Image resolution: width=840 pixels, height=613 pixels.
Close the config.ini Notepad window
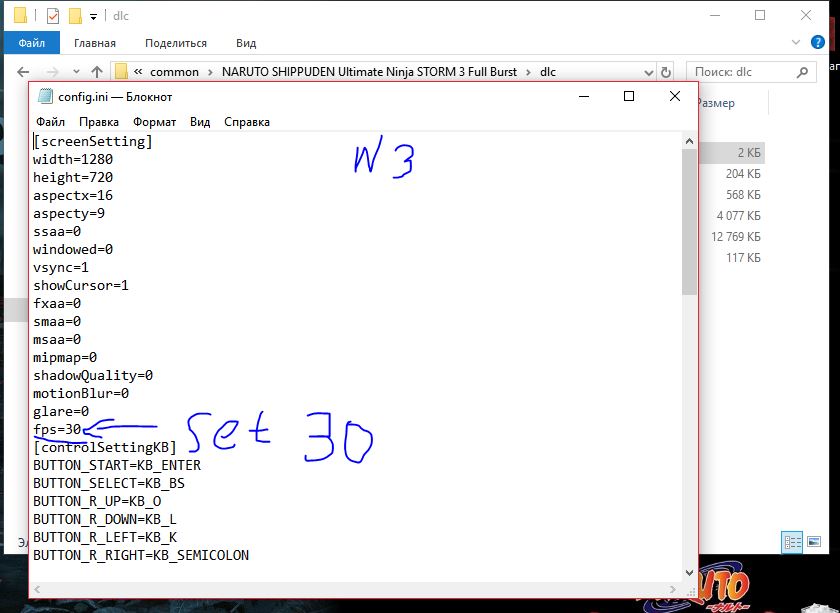click(675, 96)
